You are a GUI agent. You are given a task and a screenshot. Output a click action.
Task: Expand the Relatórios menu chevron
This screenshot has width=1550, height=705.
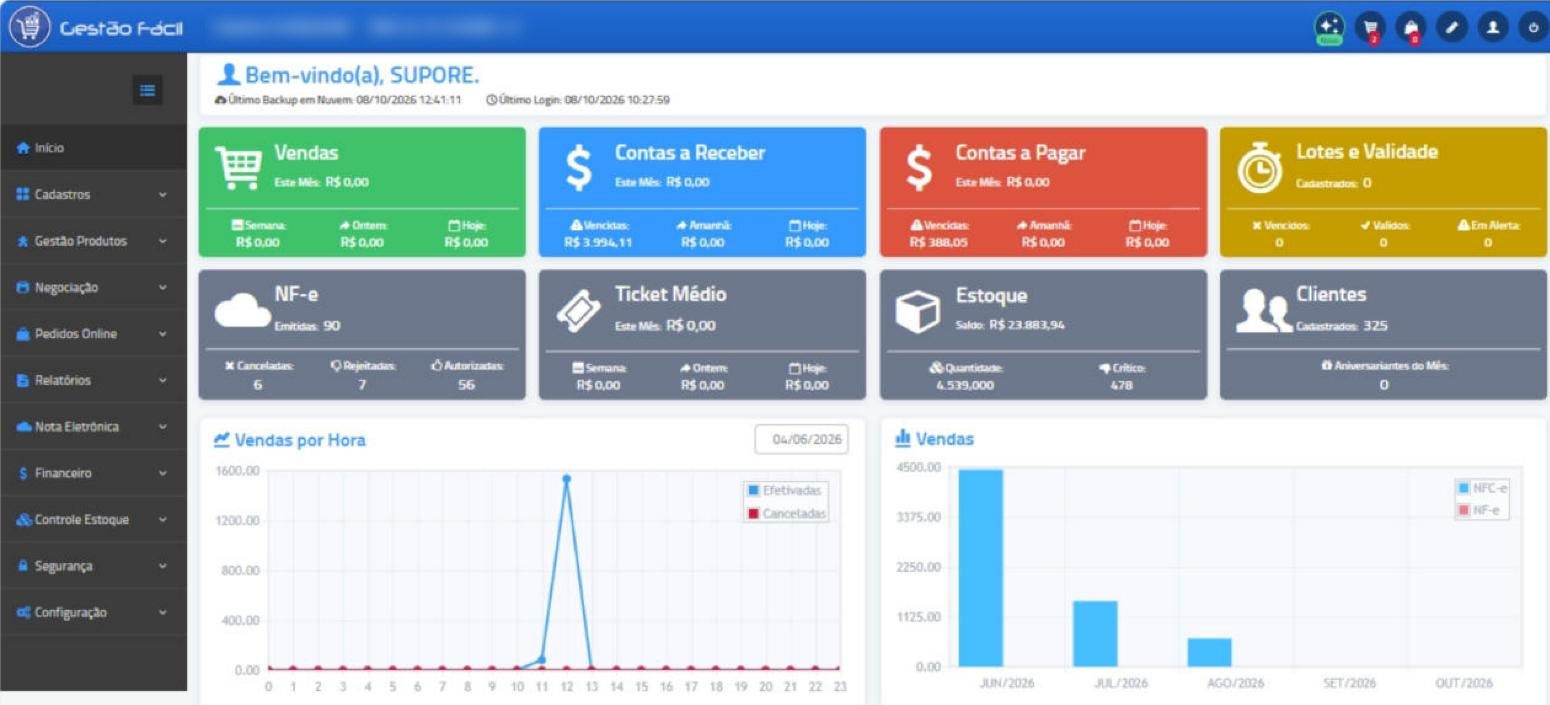(163, 381)
